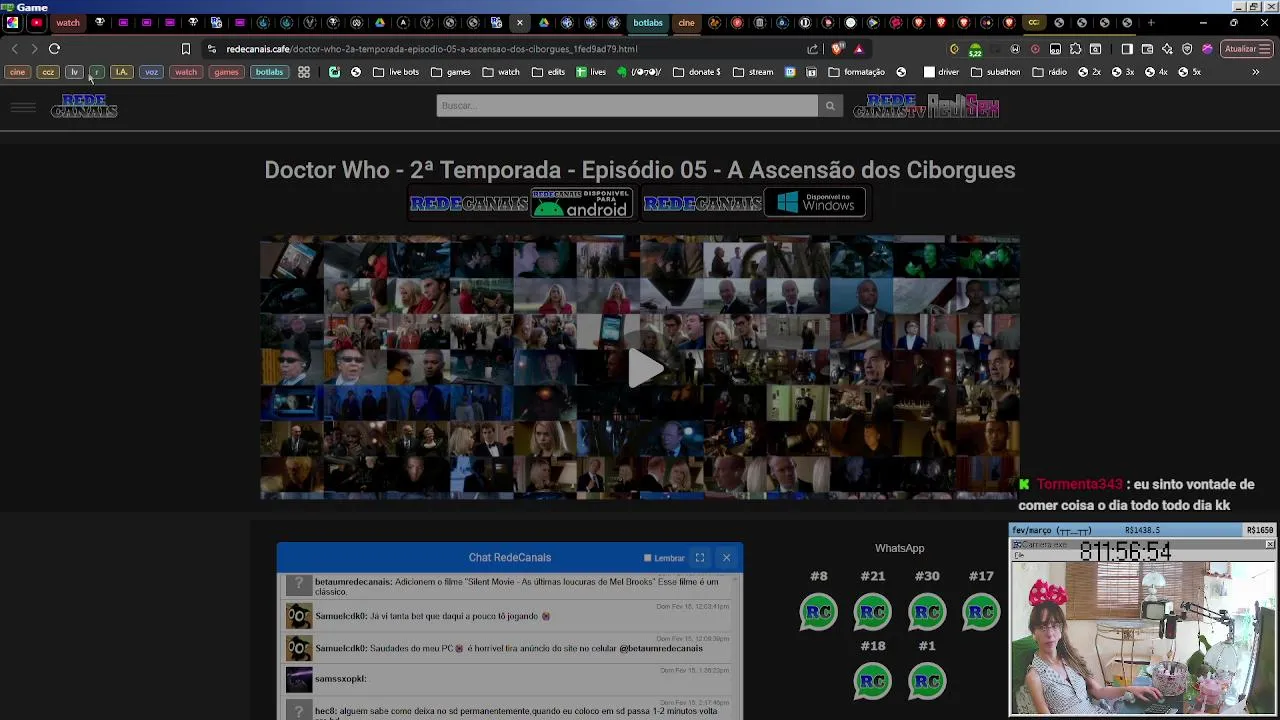Open the AnimeSex banner link
The height and width of the screenshot is (720, 1280).
[963, 106]
